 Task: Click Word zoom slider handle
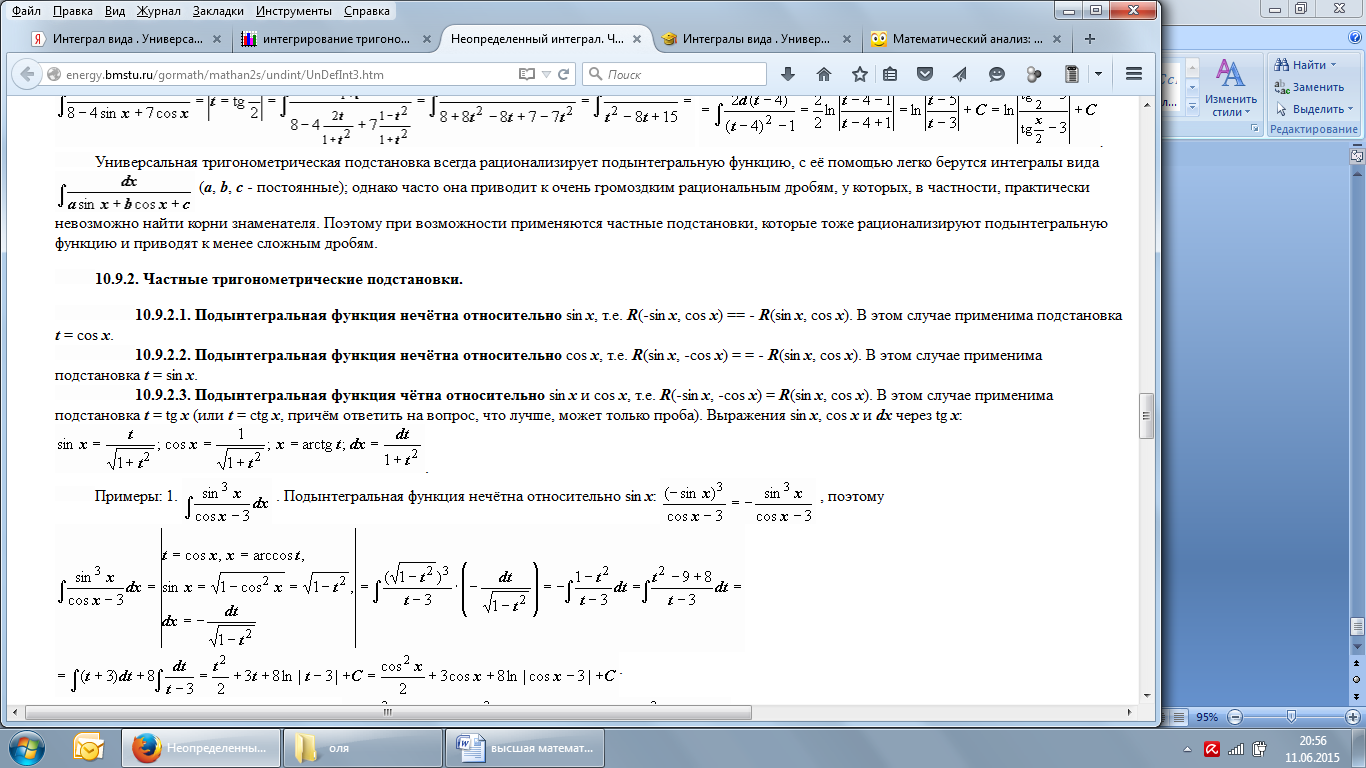pos(1293,718)
